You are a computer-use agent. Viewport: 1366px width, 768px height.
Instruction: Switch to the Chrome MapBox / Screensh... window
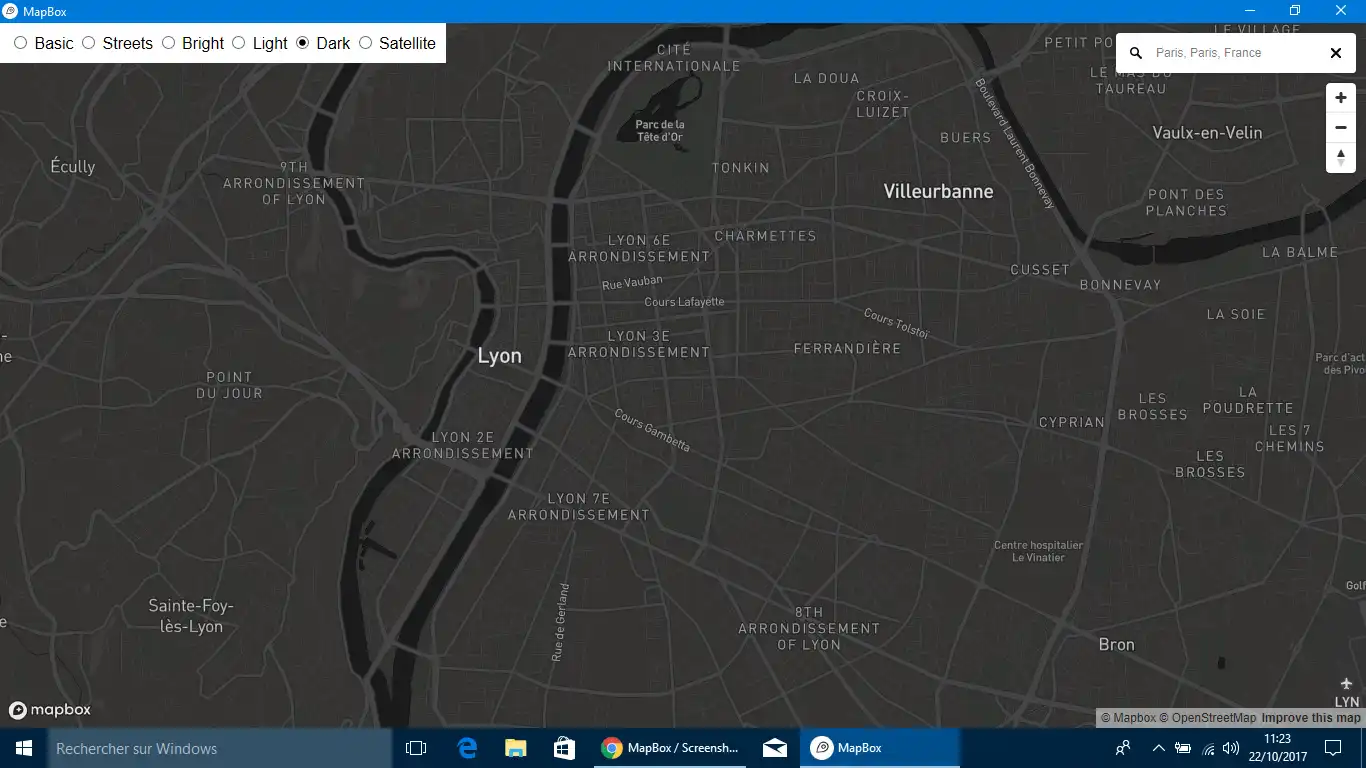670,748
